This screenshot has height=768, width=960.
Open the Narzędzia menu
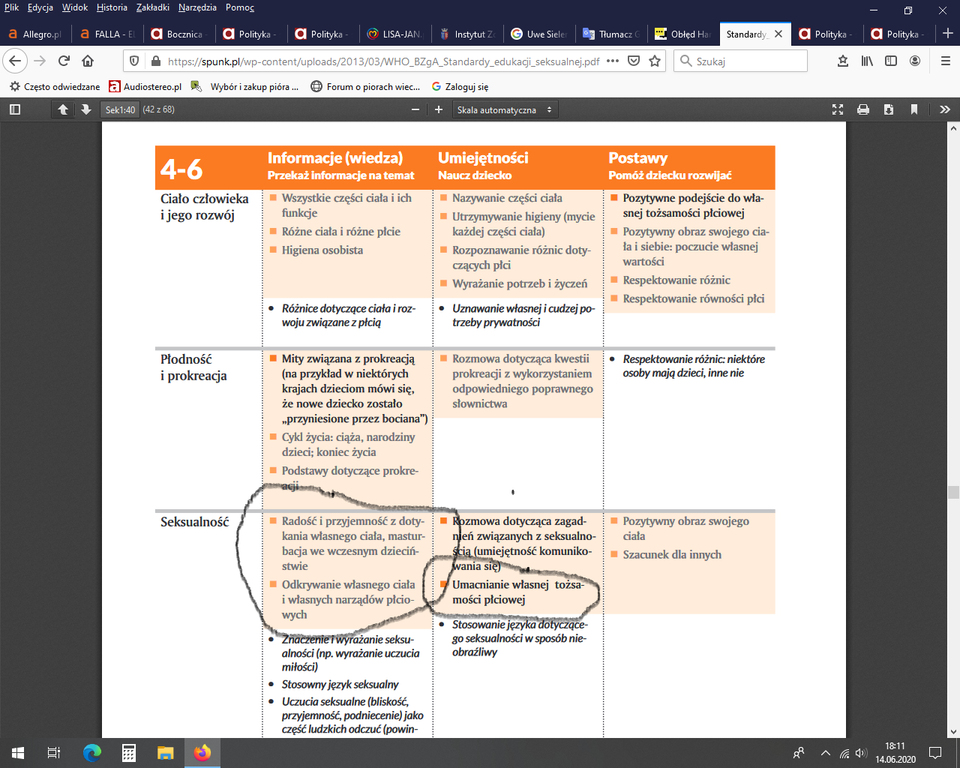197,7
